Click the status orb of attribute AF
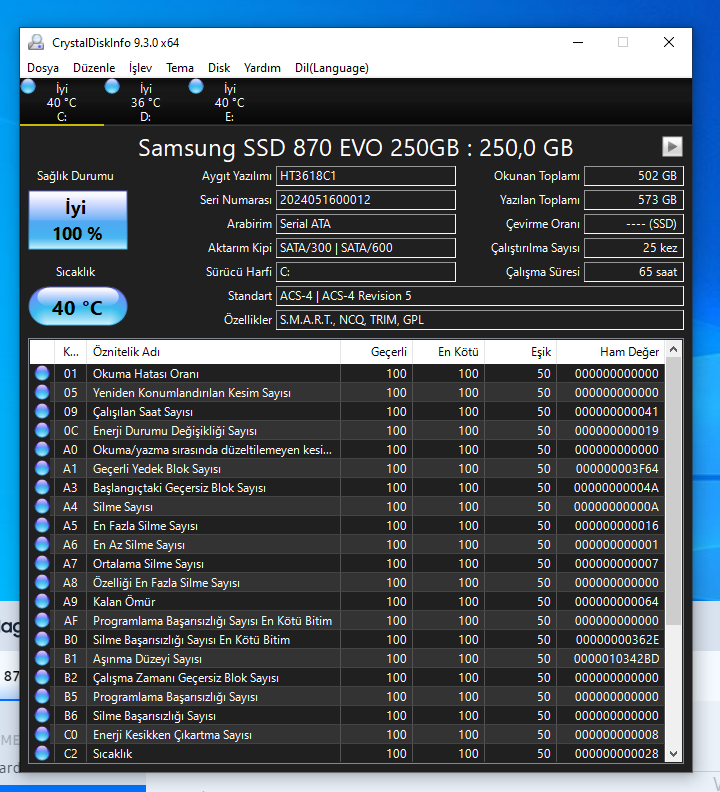This screenshot has height=792, width=720. [x=42, y=620]
